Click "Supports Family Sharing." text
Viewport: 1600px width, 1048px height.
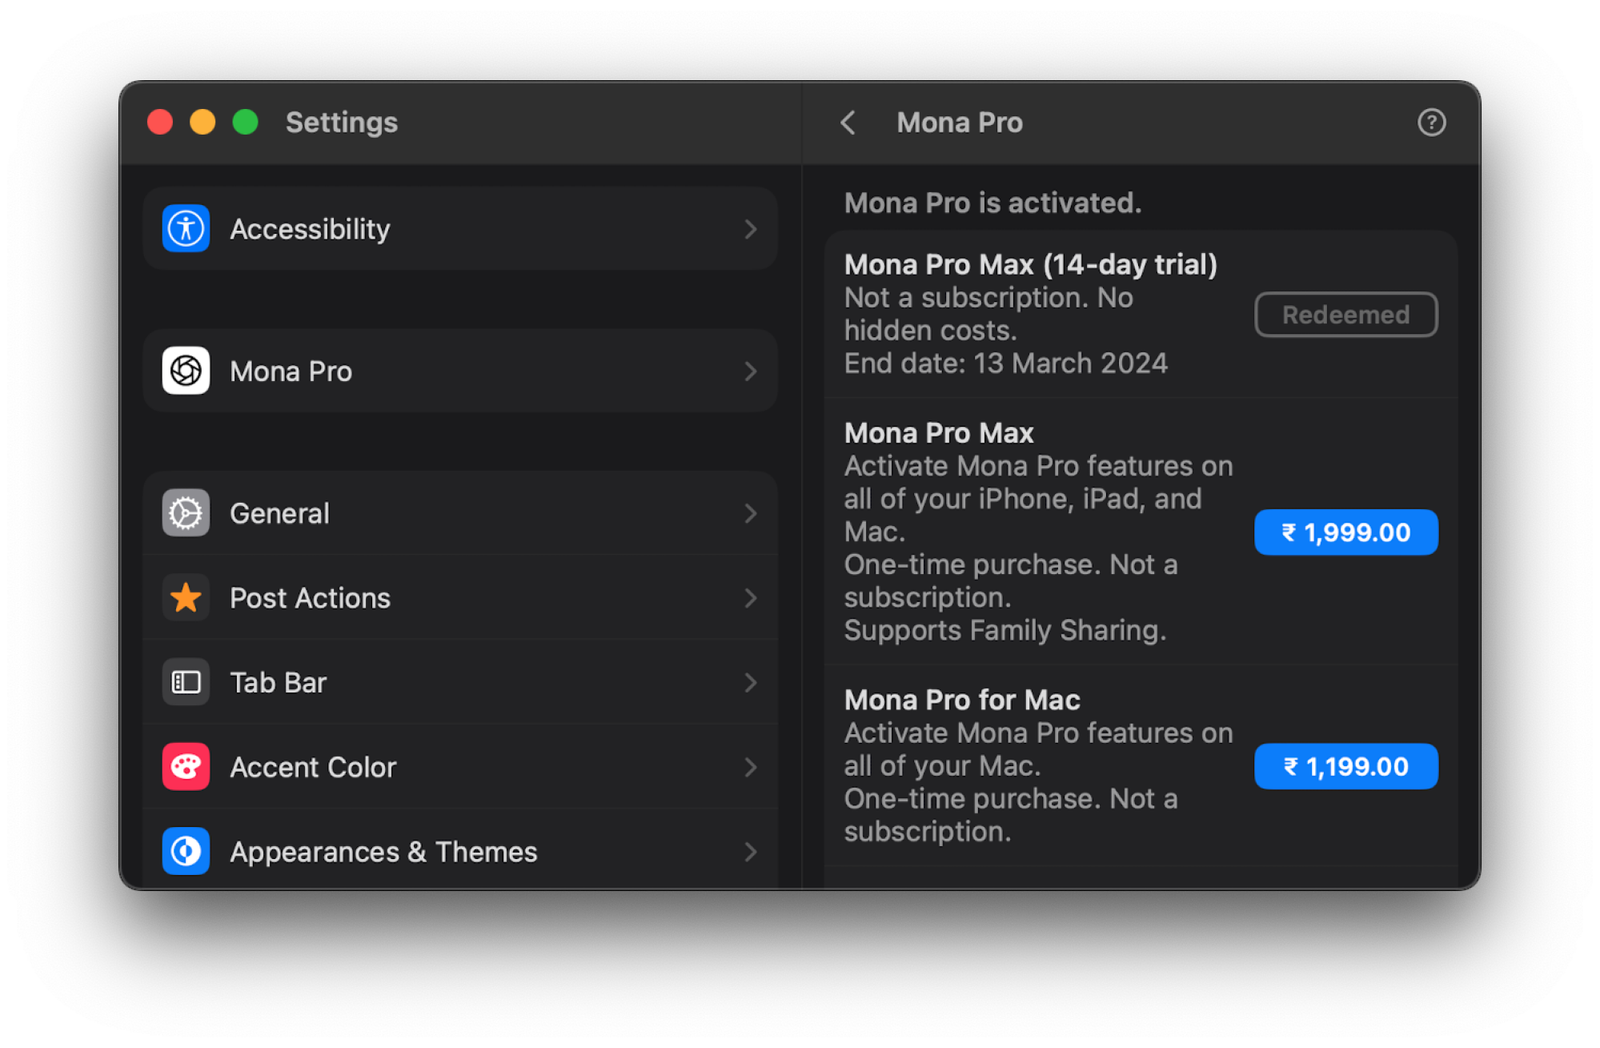coord(1004,630)
